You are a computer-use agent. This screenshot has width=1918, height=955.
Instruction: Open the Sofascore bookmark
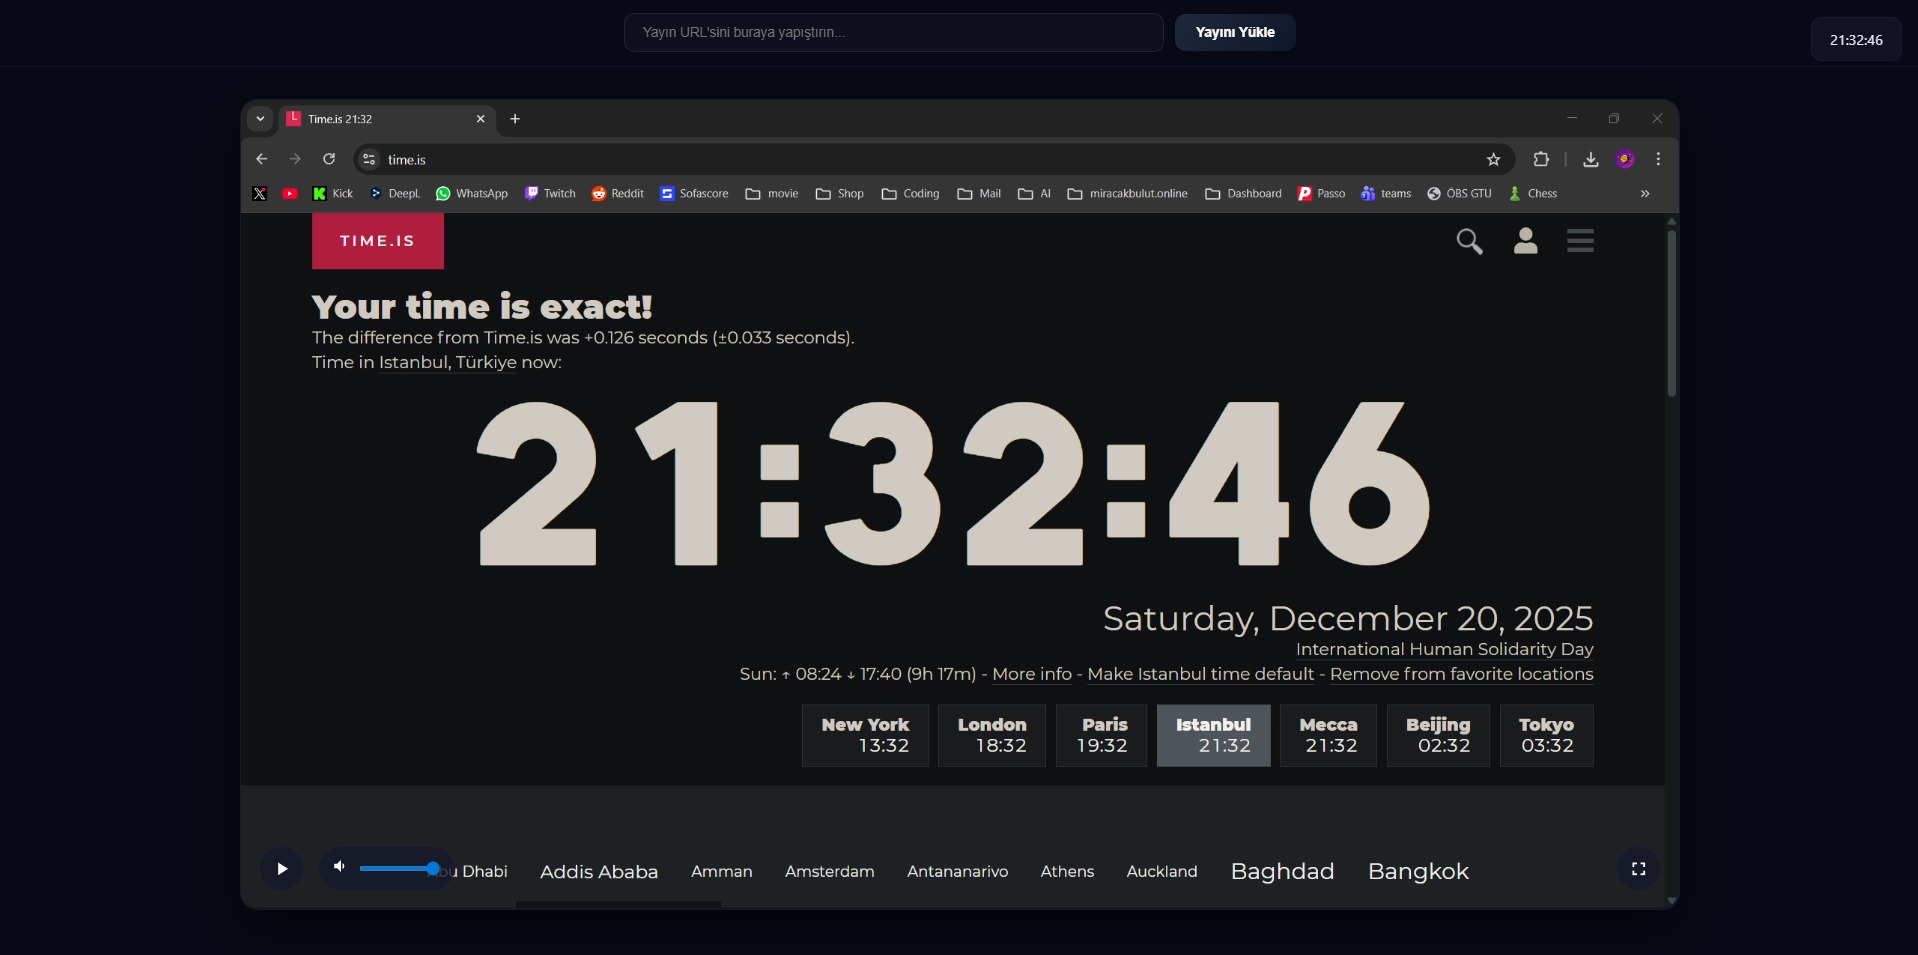click(694, 194)
